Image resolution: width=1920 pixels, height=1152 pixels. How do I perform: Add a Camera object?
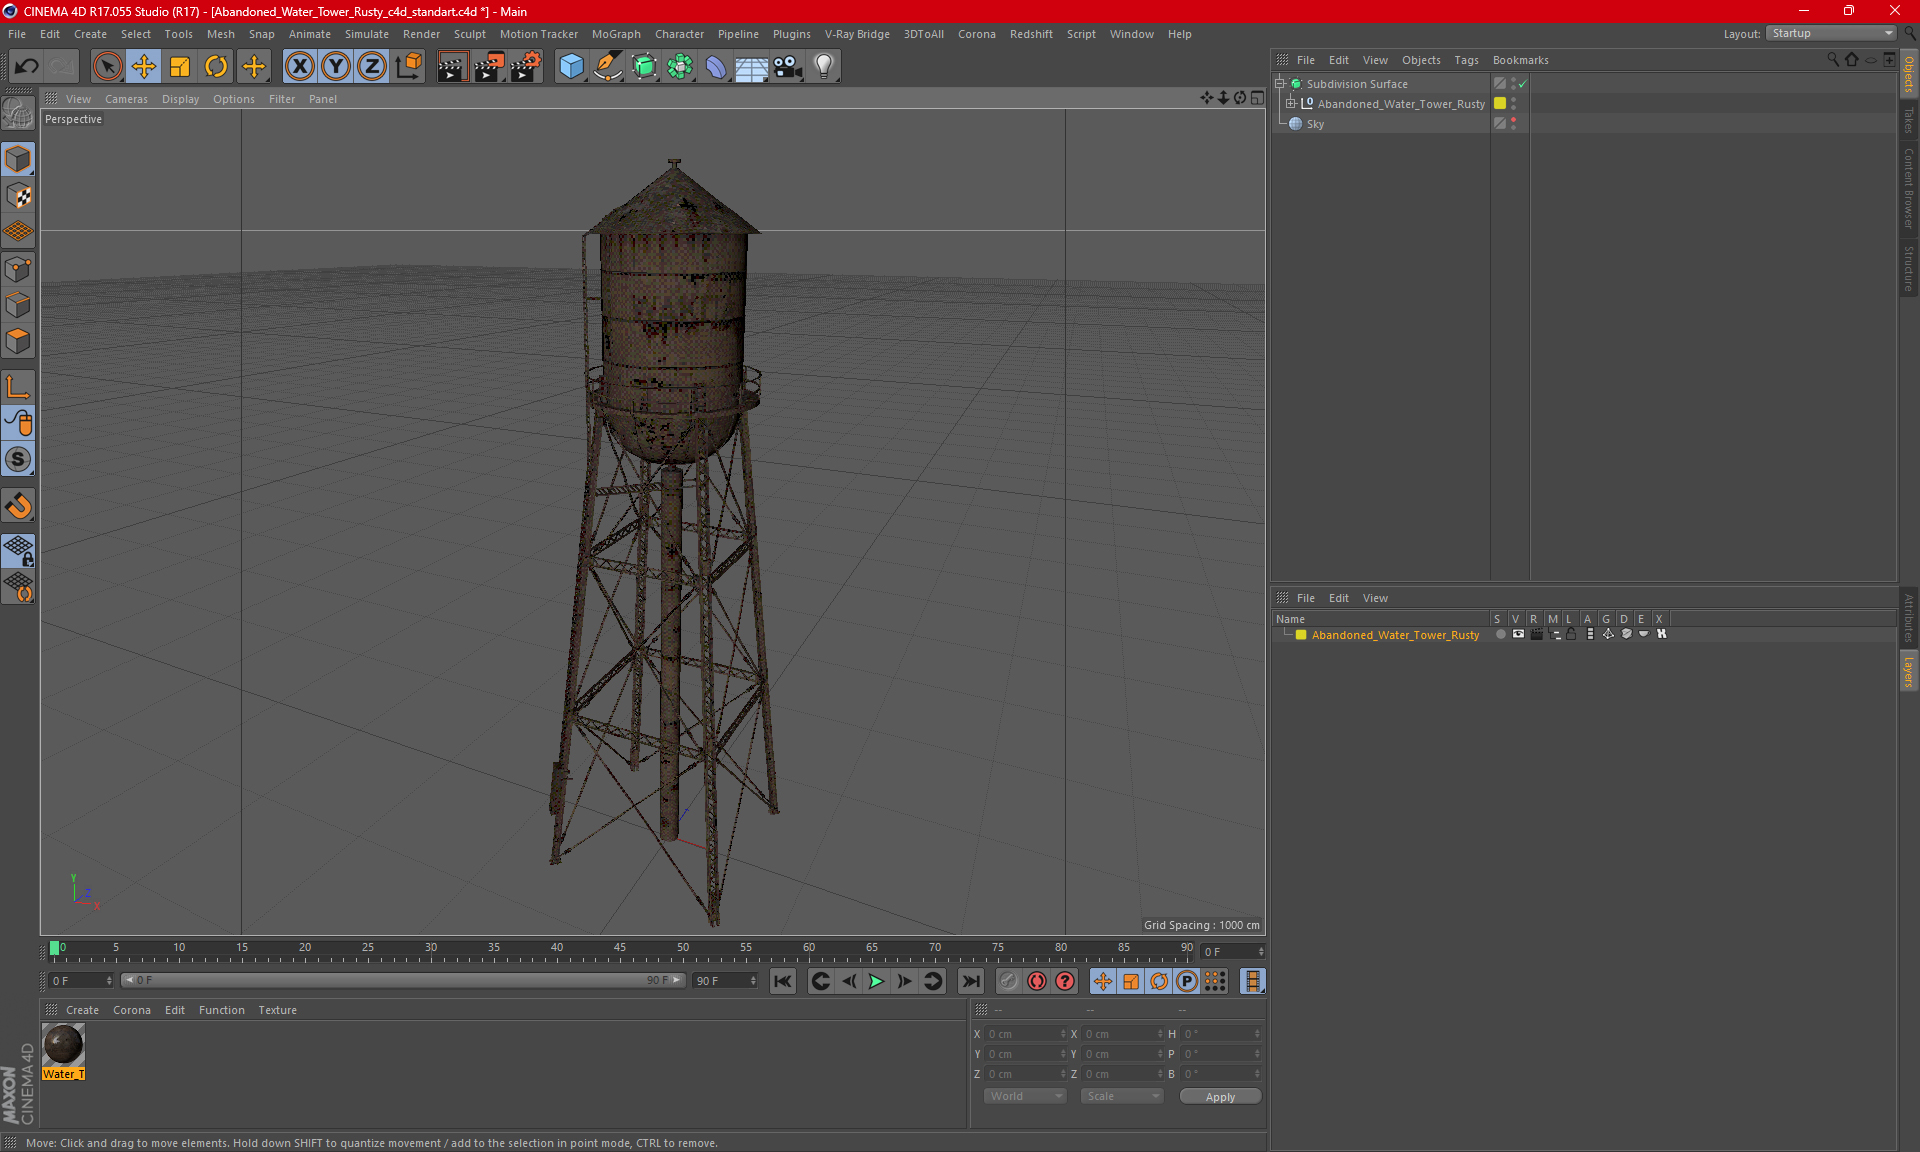coord(788,67)
